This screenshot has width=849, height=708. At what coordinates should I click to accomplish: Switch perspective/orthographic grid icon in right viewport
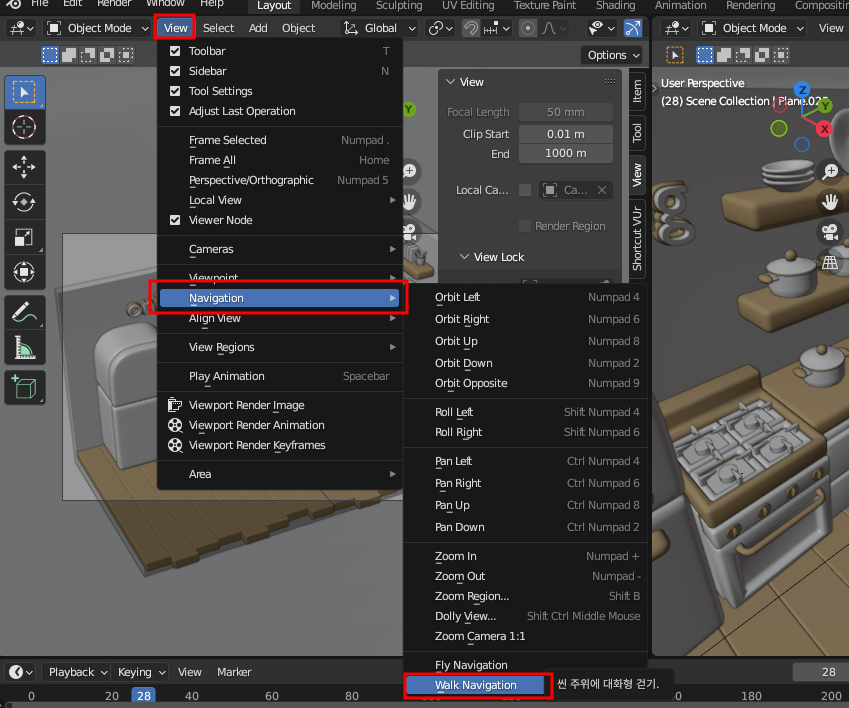[830, 263]
